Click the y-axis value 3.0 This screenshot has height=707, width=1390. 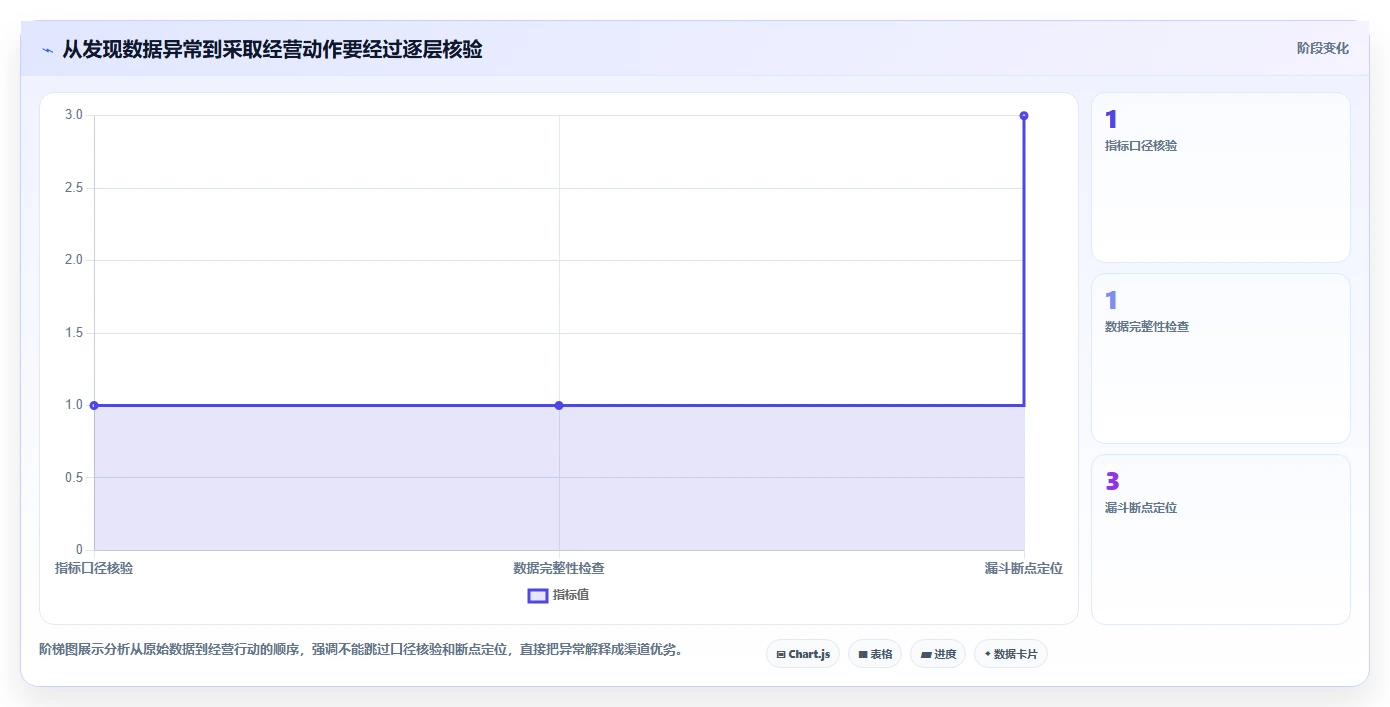[x=74, y=115]
